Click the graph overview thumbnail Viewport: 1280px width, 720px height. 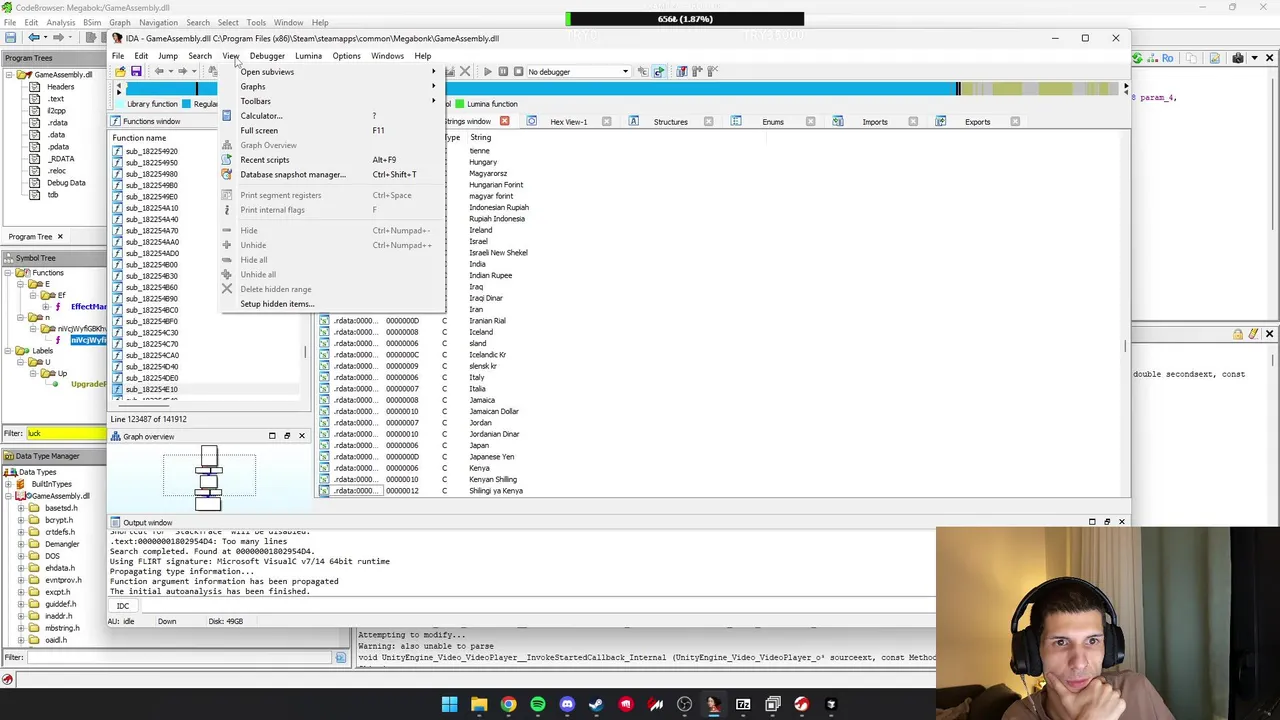pyautogui.click(x=209, y=477)
